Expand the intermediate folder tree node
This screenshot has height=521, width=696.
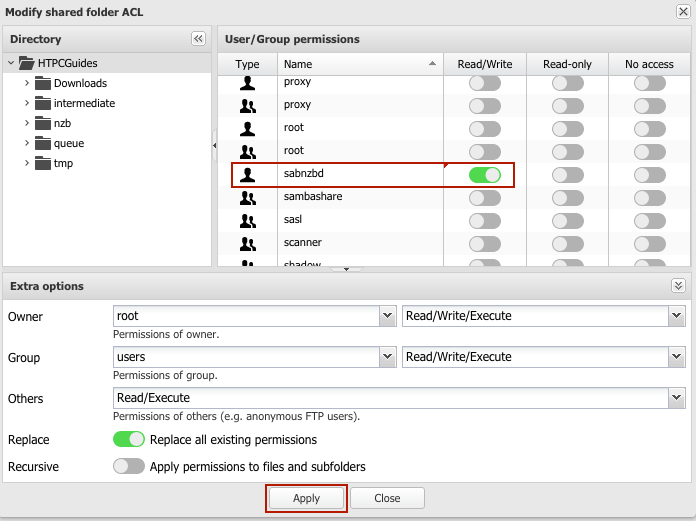point(27,103)
